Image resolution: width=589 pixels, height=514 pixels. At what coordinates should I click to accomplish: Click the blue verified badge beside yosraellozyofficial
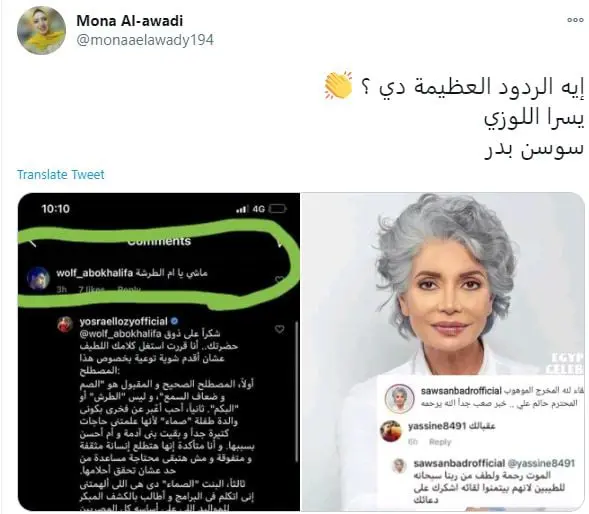coord(175,321)
